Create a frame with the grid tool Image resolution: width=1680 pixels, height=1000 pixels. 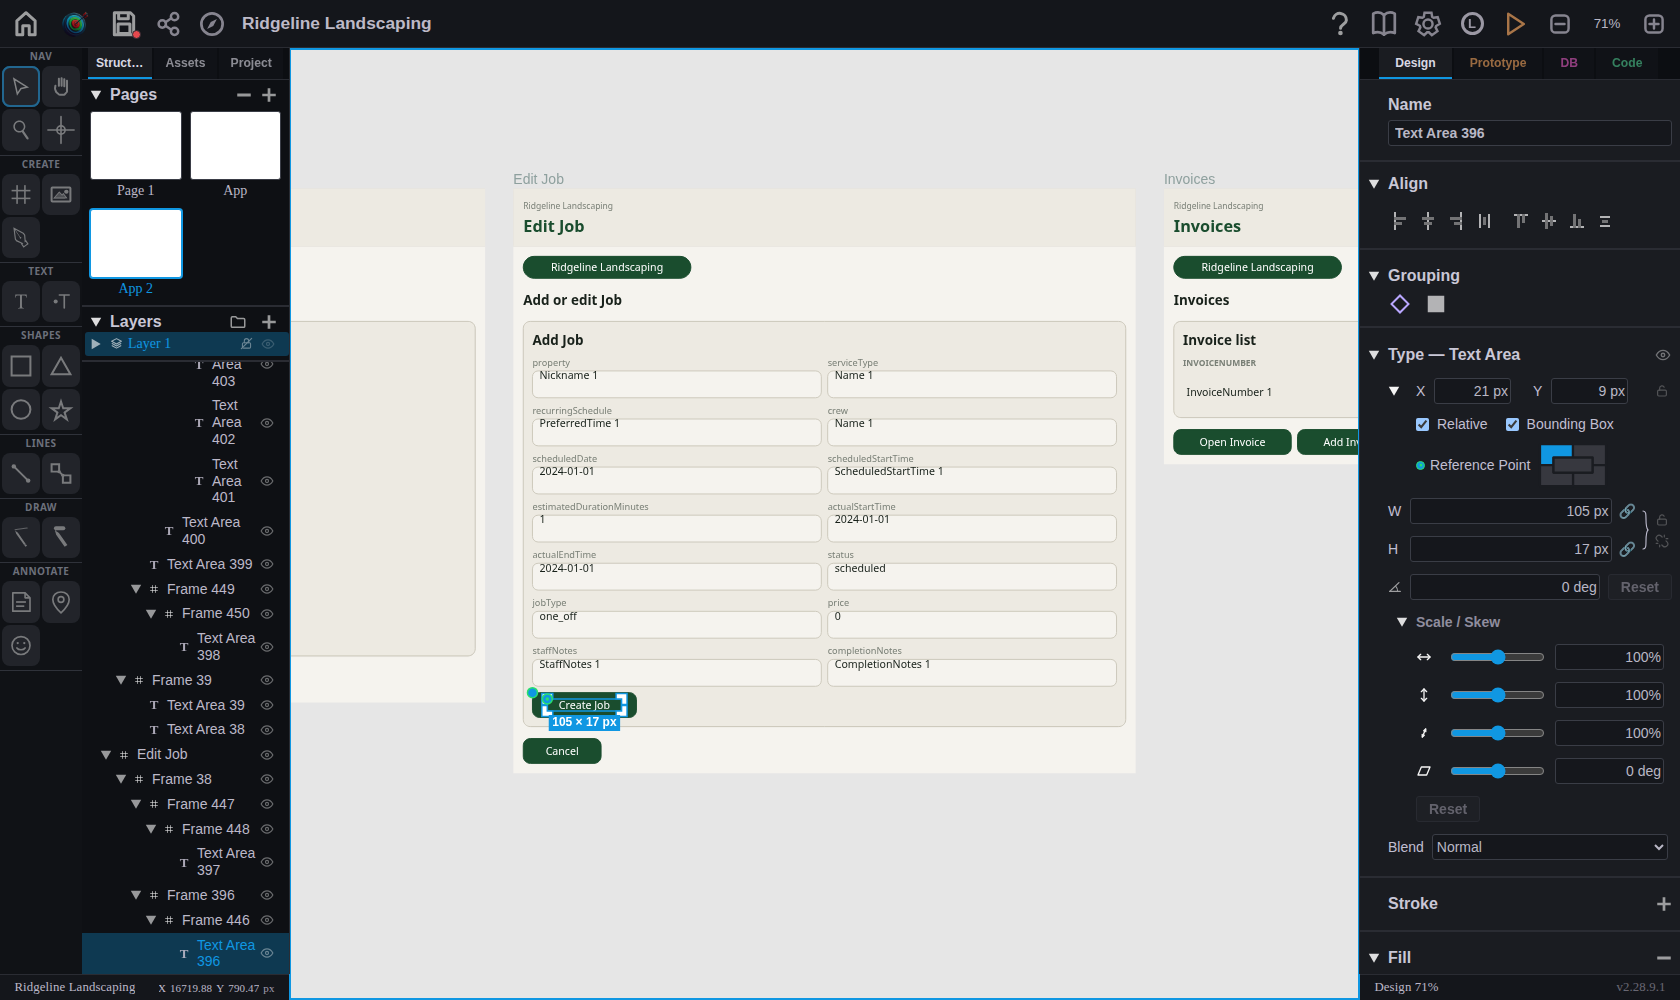tap(21, 195)
